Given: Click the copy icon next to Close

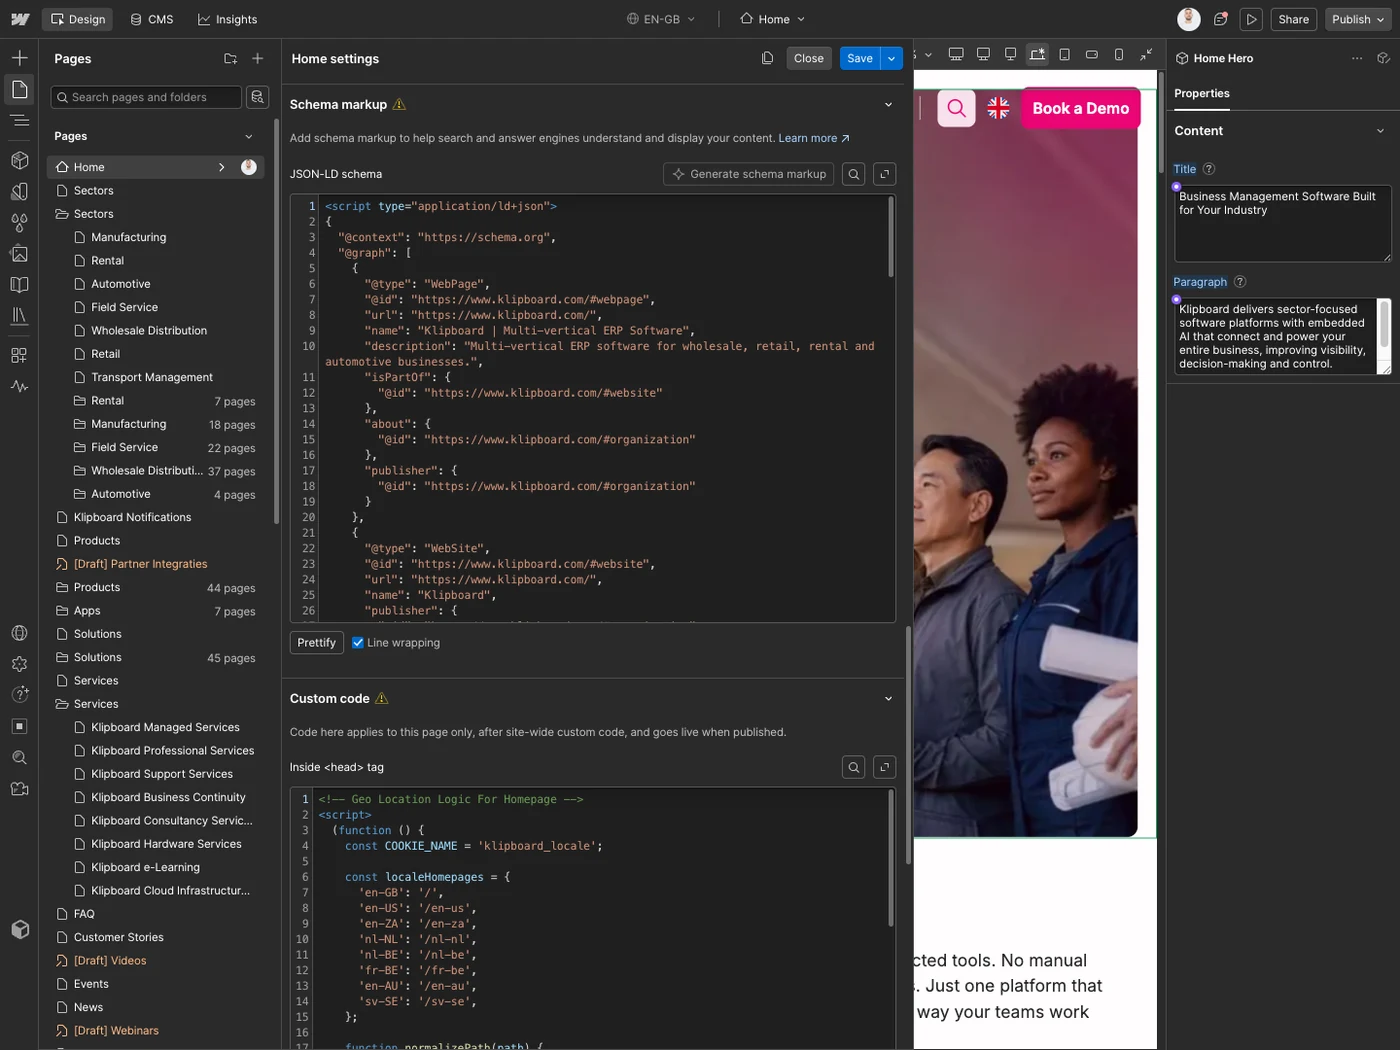Looking at the screenshot, I should click(767, 58).
